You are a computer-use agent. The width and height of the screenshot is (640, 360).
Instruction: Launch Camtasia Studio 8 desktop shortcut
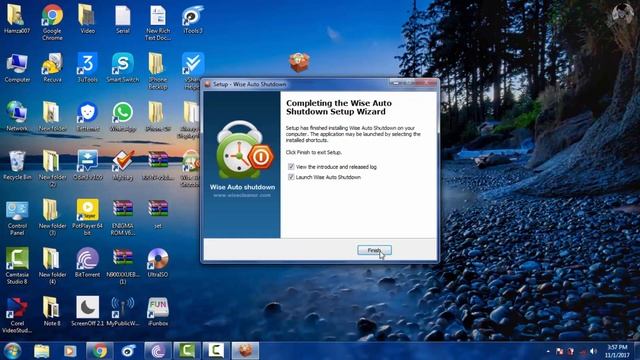(x=17, y=266)
